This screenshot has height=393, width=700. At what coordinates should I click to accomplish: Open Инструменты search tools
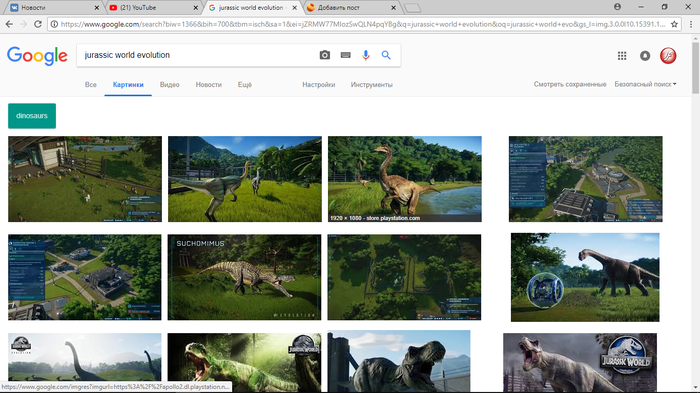pyautogui.click(x=371, y=84)
